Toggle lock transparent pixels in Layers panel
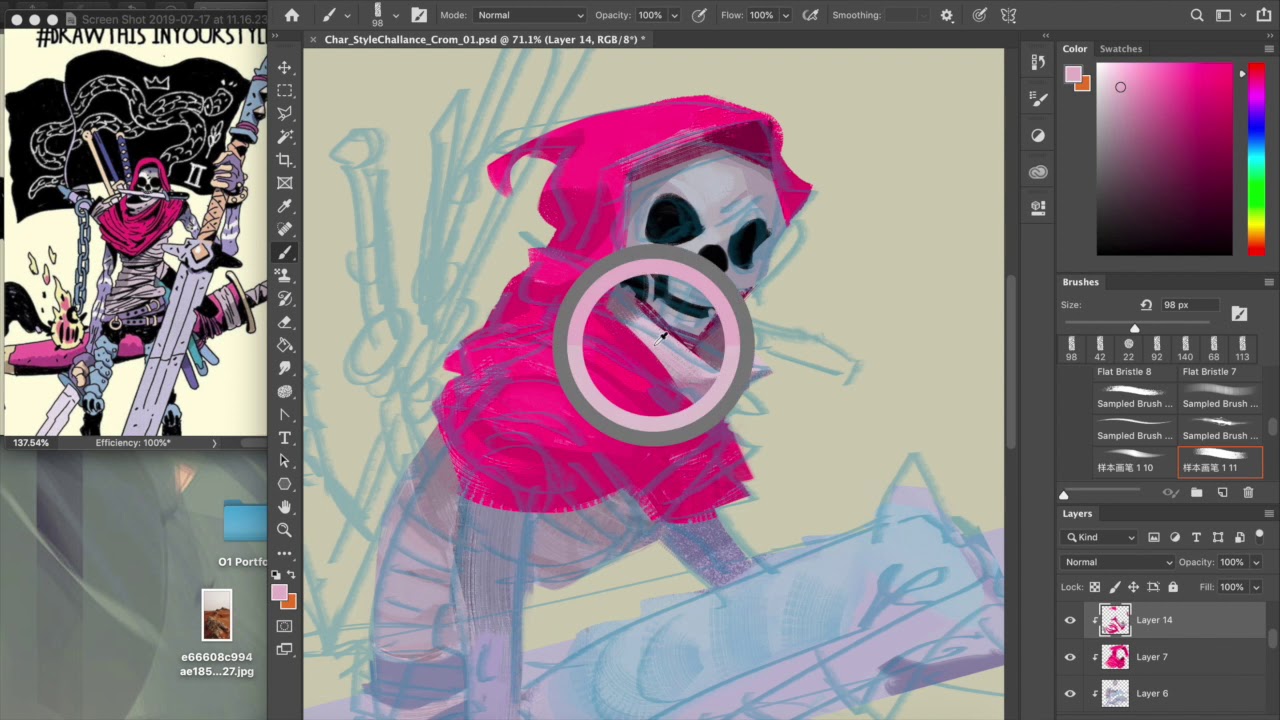Image resolution: width=1280 pixels, height=720 pixels. click(1095, 587)
